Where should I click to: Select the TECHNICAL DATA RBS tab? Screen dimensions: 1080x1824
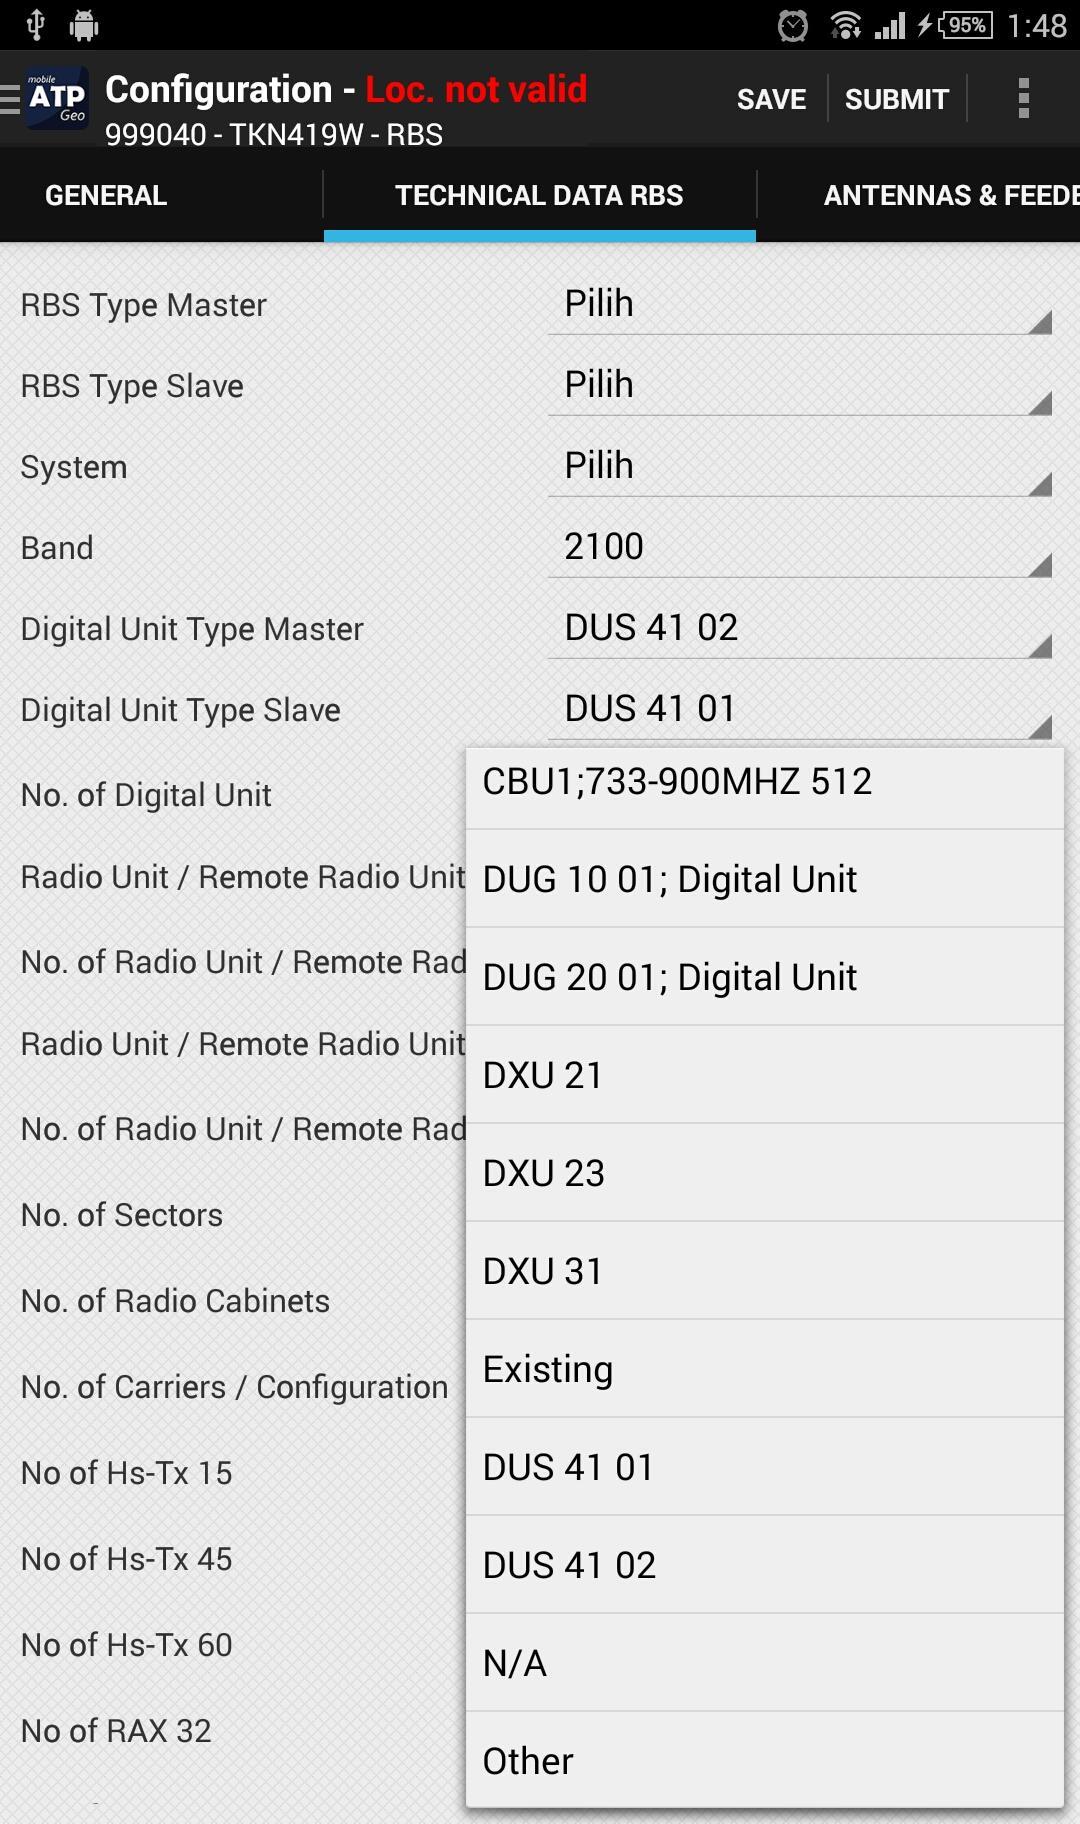pos(539,195)
